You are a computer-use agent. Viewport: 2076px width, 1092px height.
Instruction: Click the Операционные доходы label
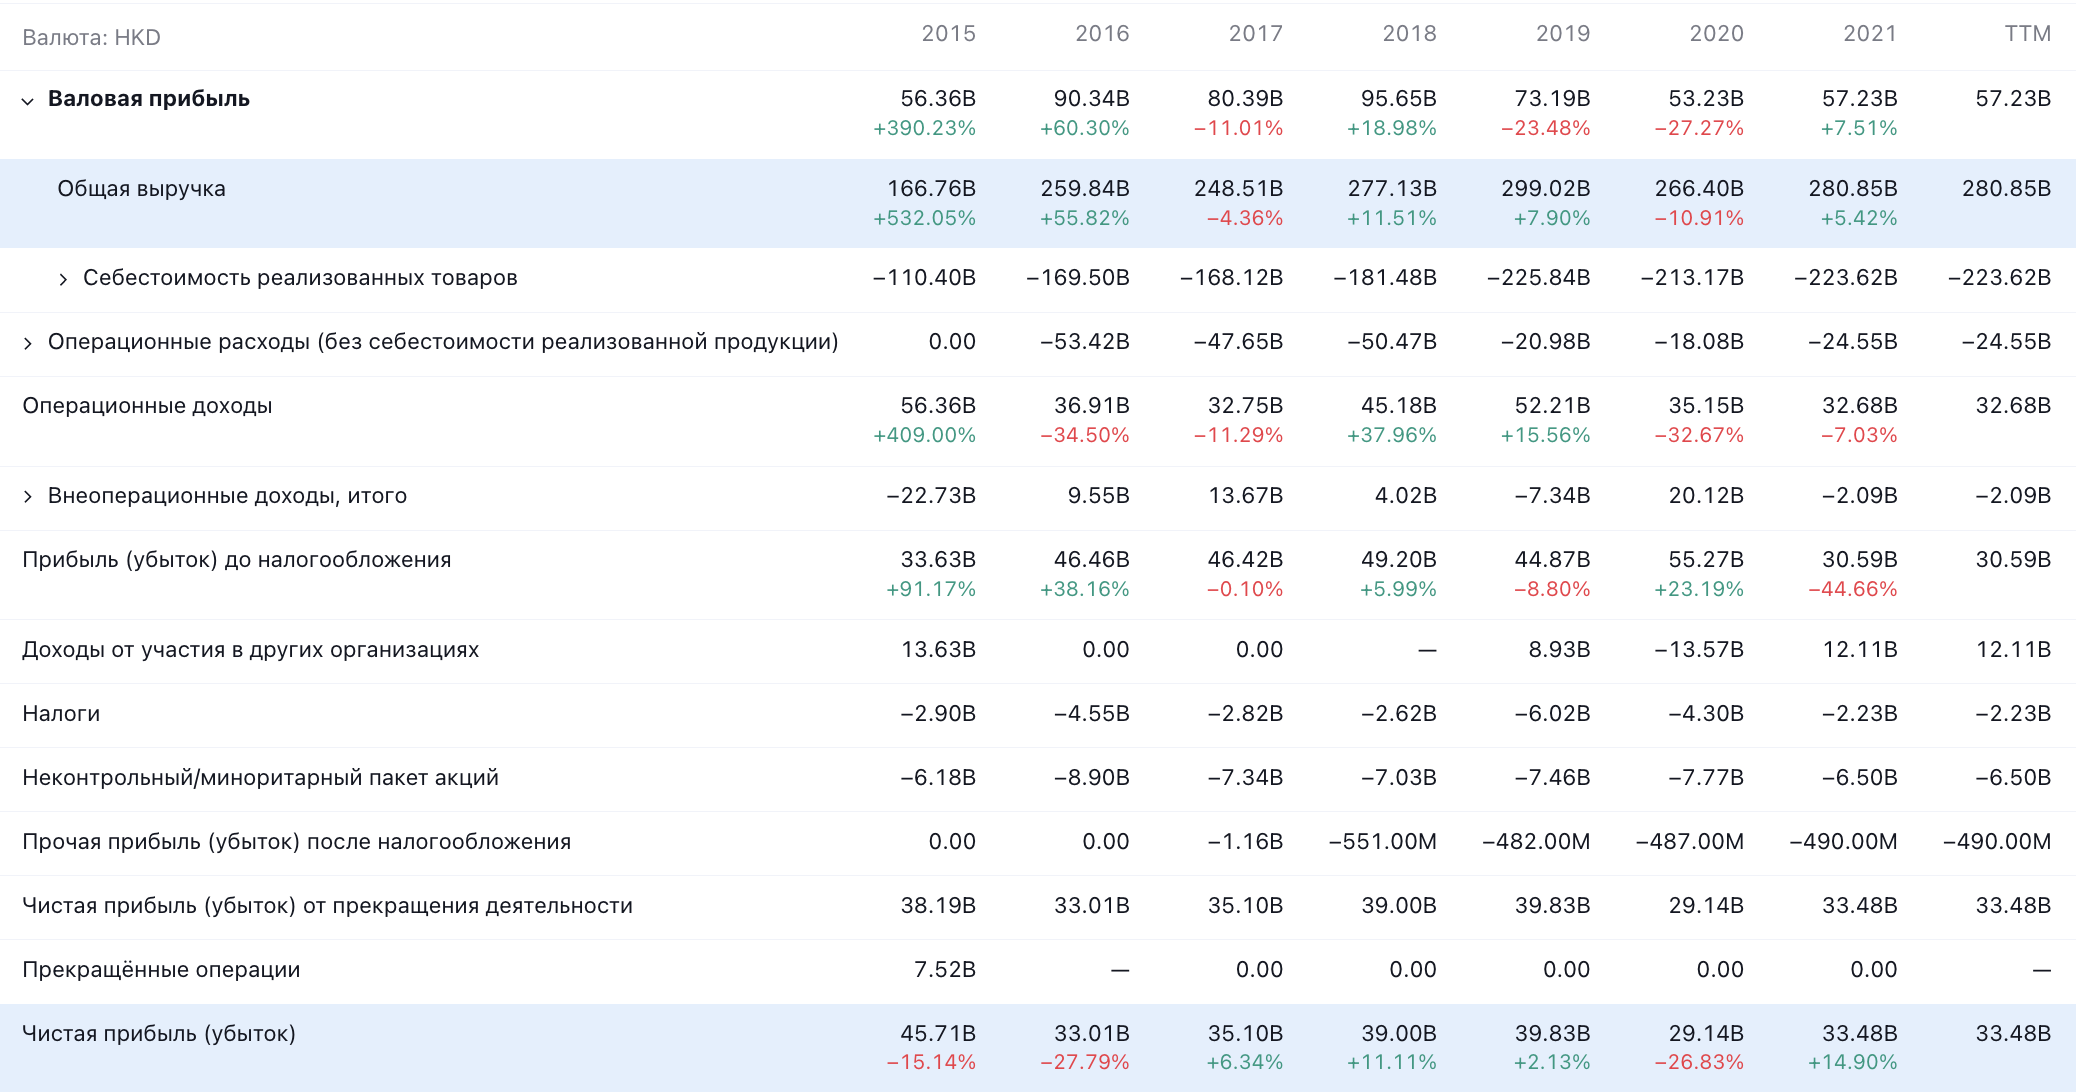click(x=147, y=406)
